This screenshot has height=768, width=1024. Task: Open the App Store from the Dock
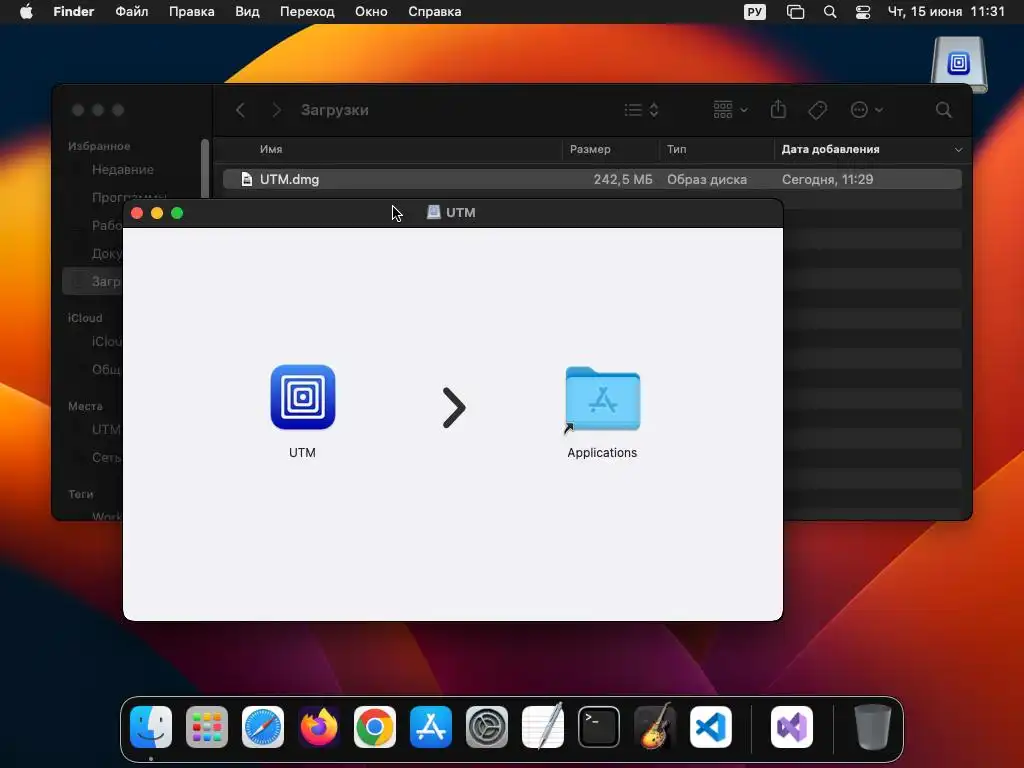pyautogui.click(x=431, y=727)
